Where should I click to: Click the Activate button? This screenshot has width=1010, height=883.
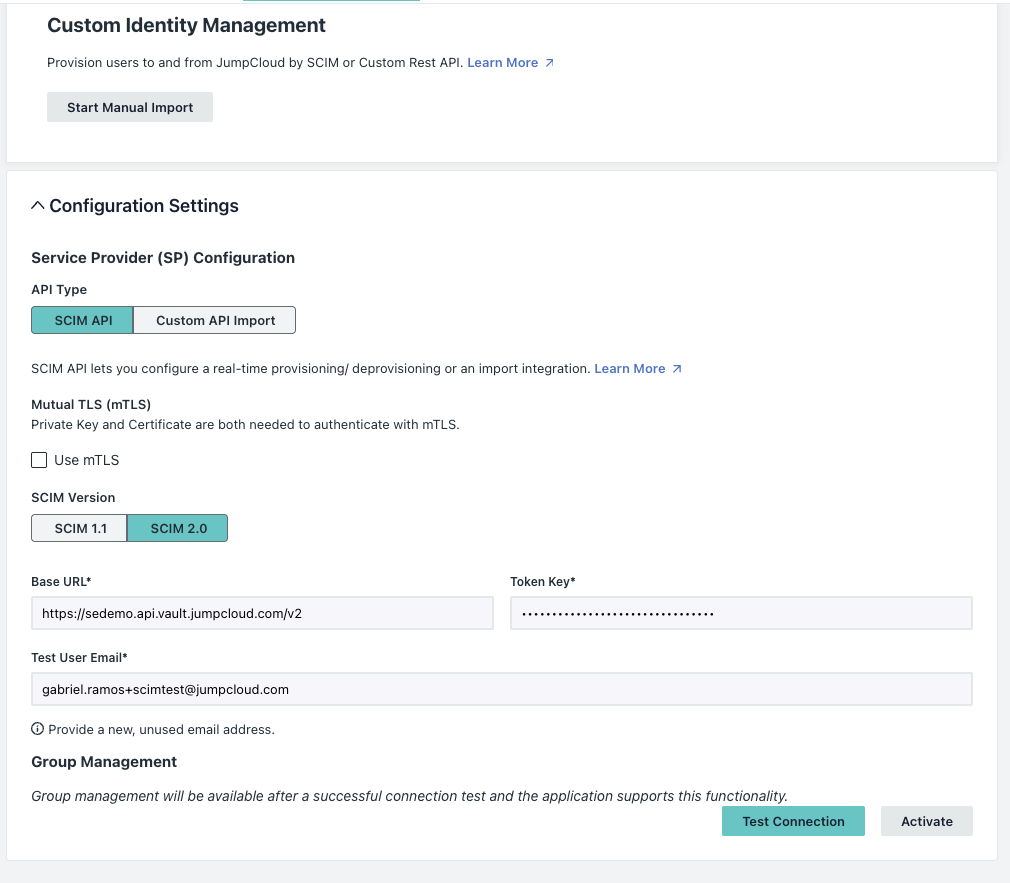[926, 820]
